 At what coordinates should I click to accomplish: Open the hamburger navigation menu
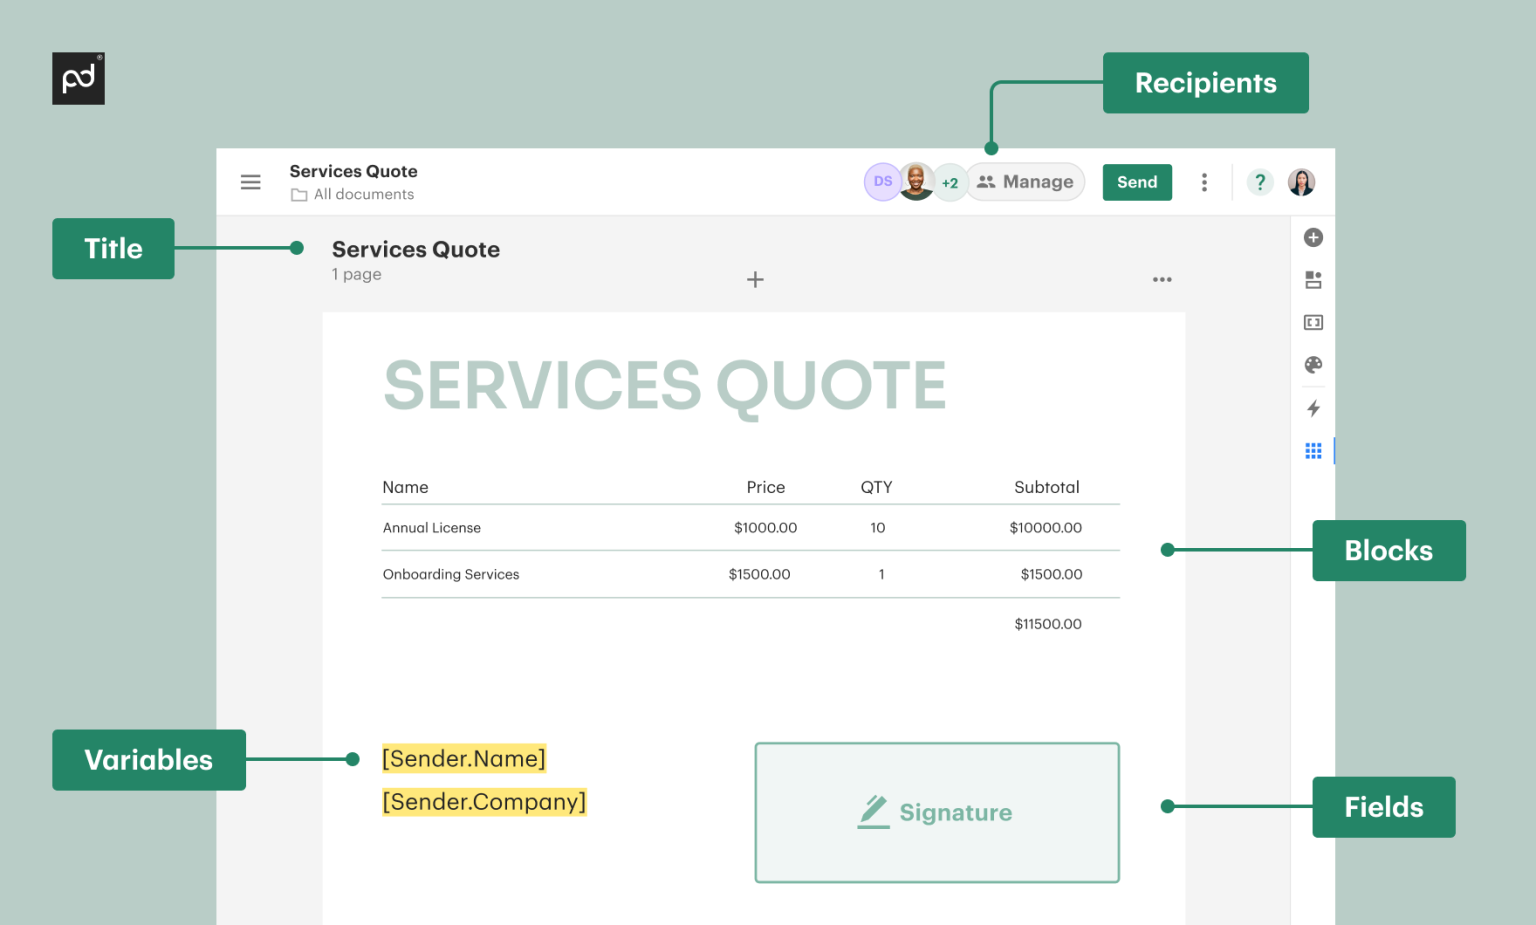coord(250,182)
